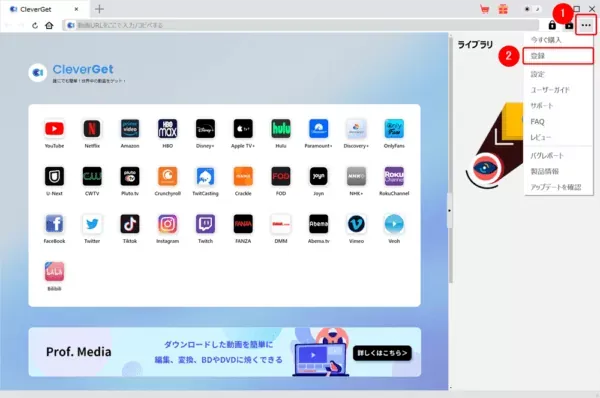Open the NHK+ shortcut
The height and width of the screenshot is (398, 600).
pyautogui.click(x=356, y=176)
